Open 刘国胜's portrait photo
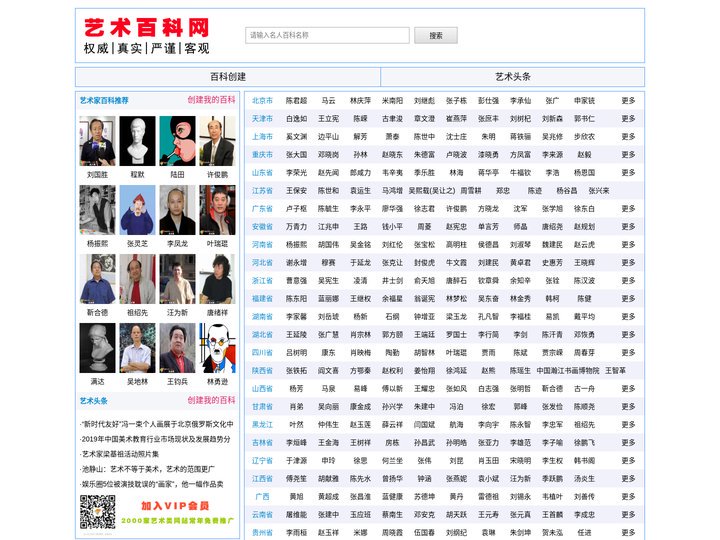 [97, 141]
